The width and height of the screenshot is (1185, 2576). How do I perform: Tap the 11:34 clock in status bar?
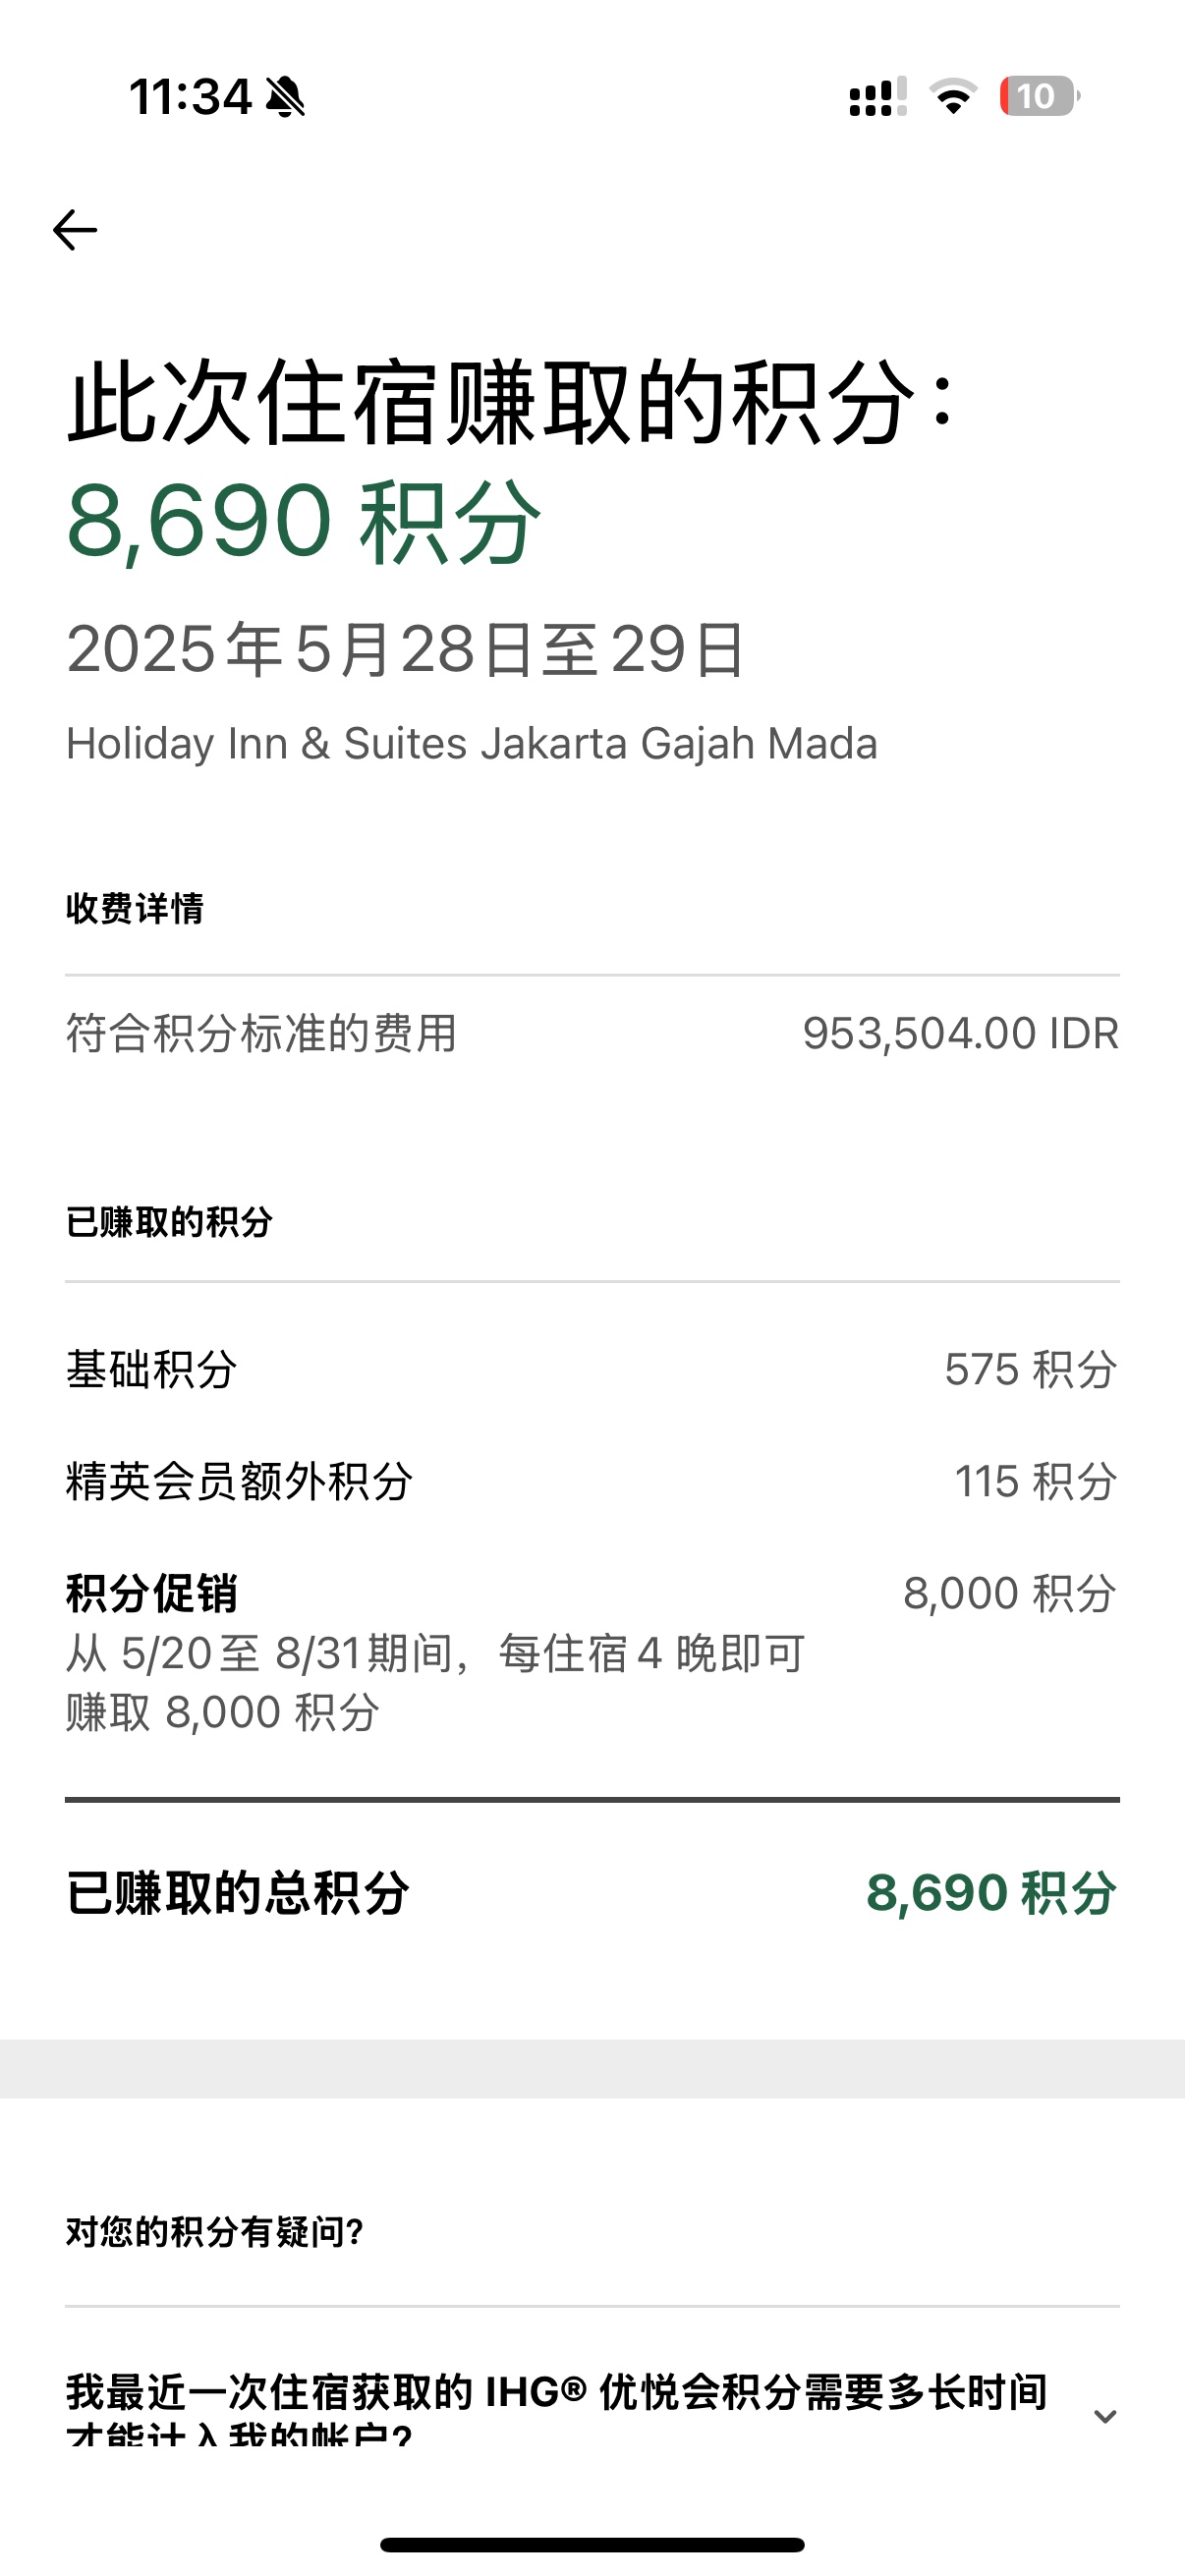click(x=190, y=97)
